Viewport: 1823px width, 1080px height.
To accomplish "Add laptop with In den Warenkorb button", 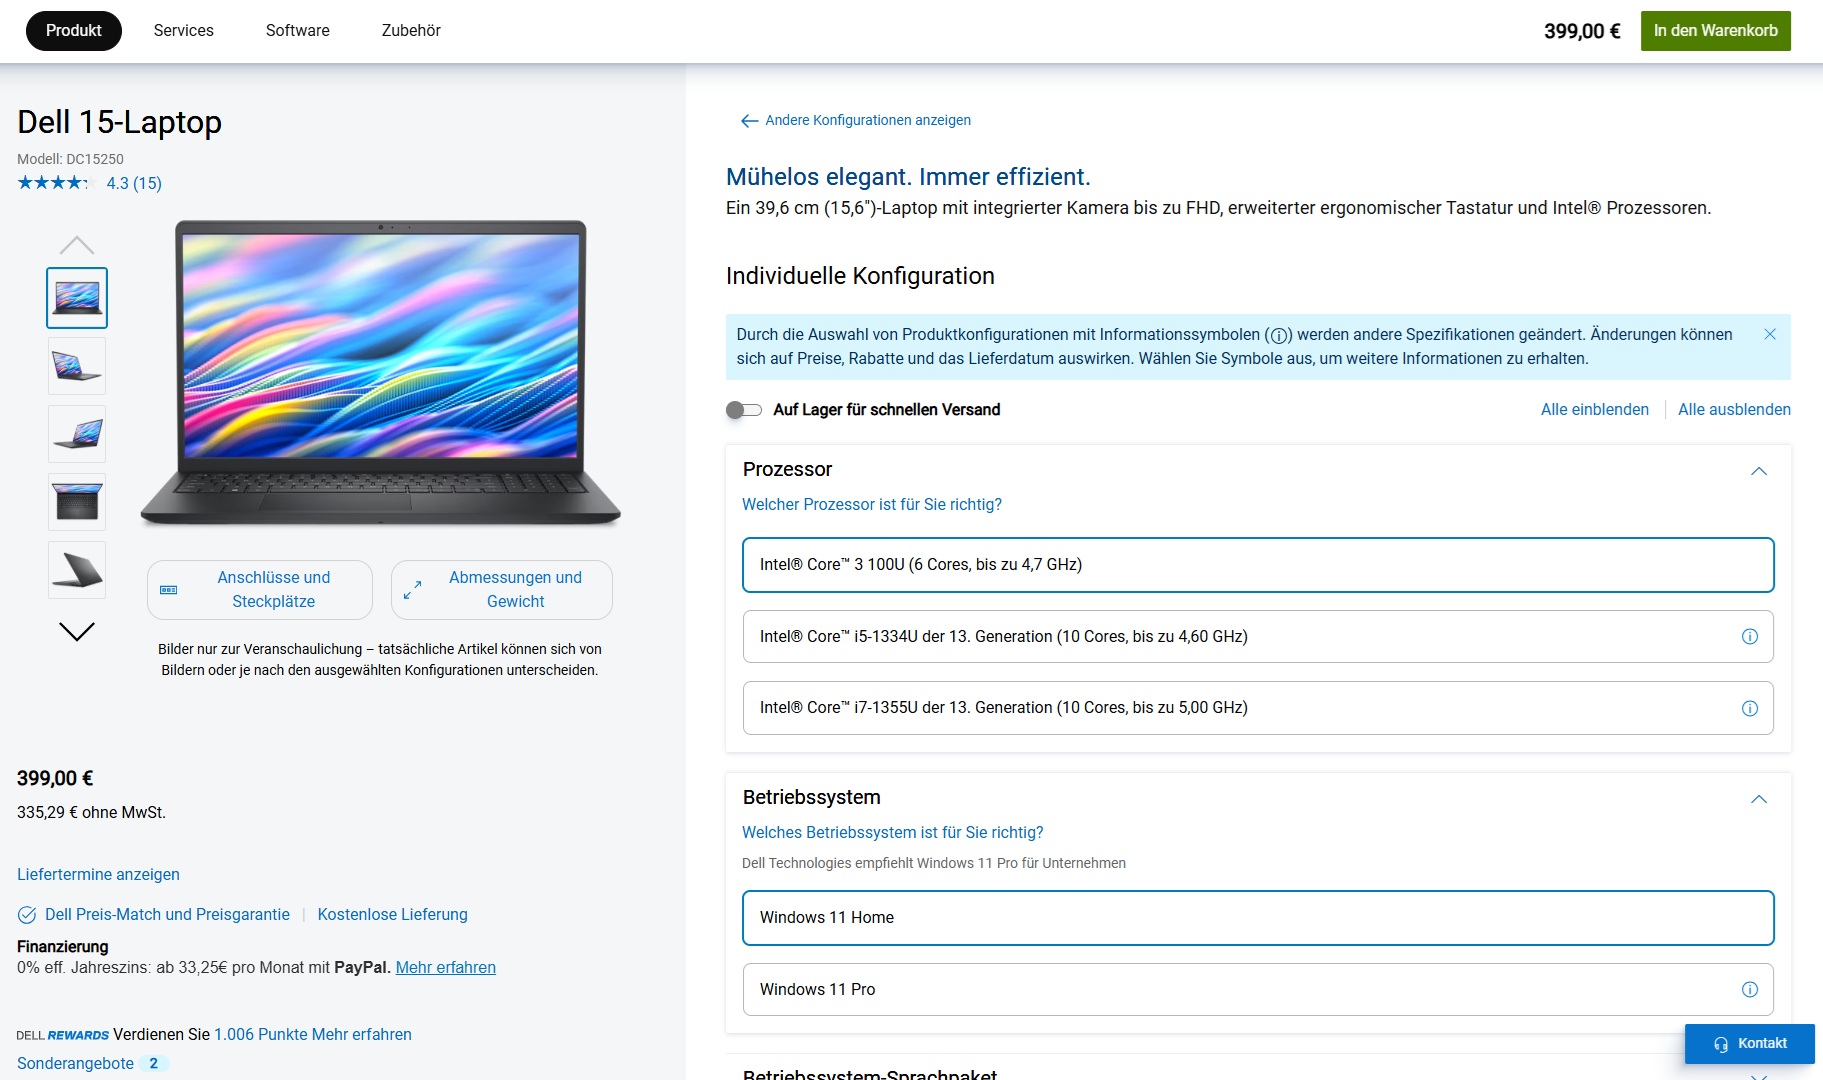I will coord(1716,31).
